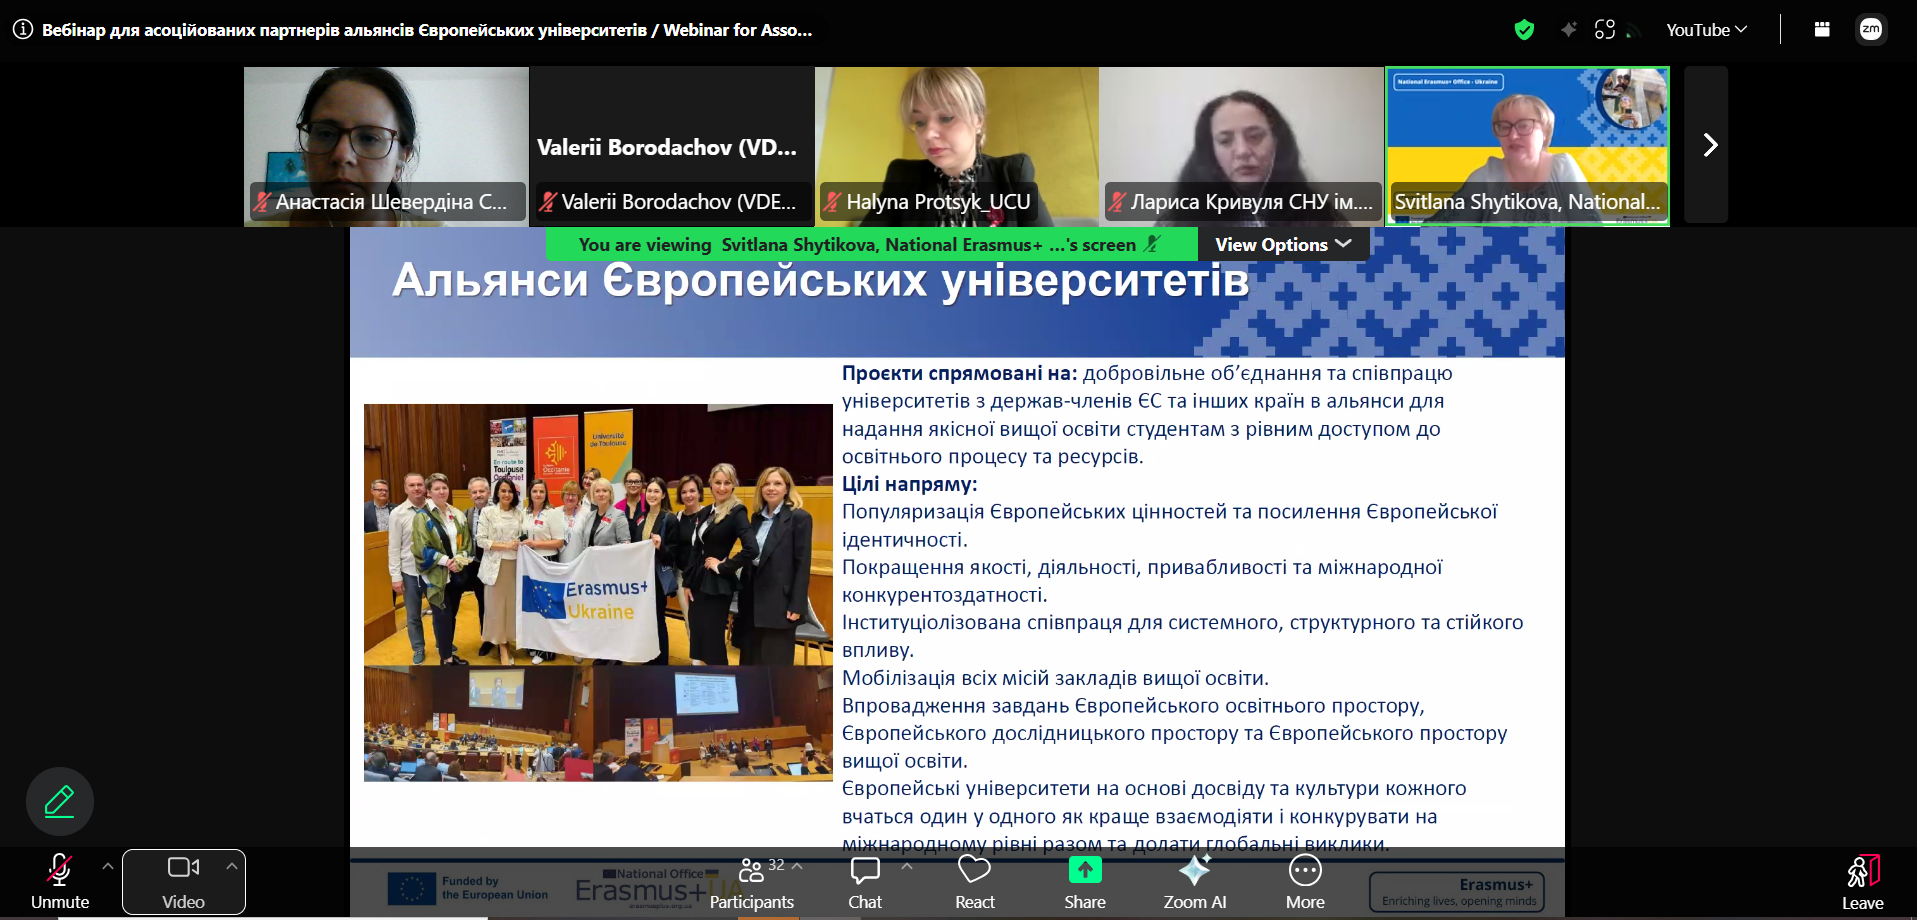Open the AI Companion sparkle icon at top

[x=1569, y=30]
